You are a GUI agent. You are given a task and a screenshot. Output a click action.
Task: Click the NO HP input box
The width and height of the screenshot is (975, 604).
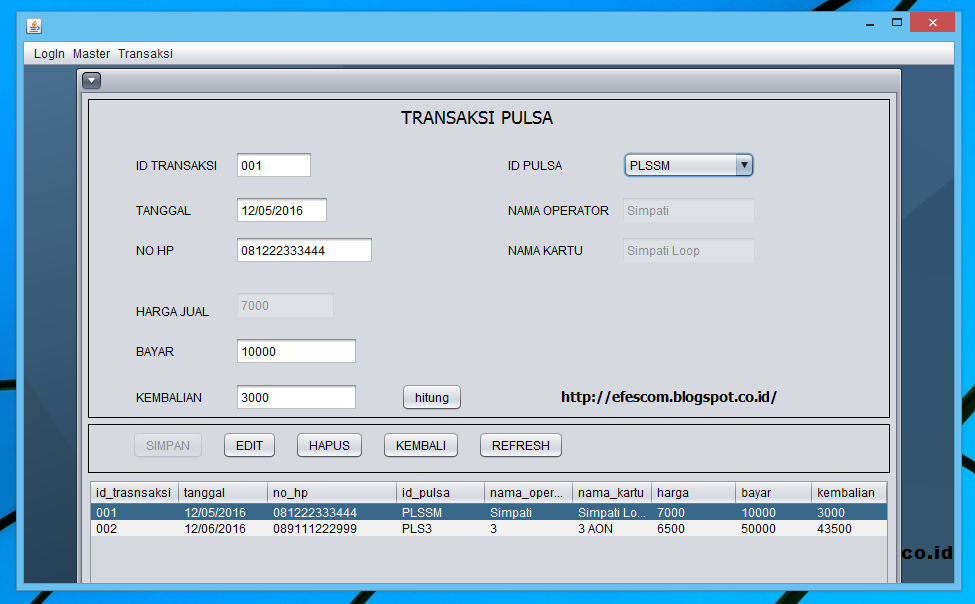304,250
